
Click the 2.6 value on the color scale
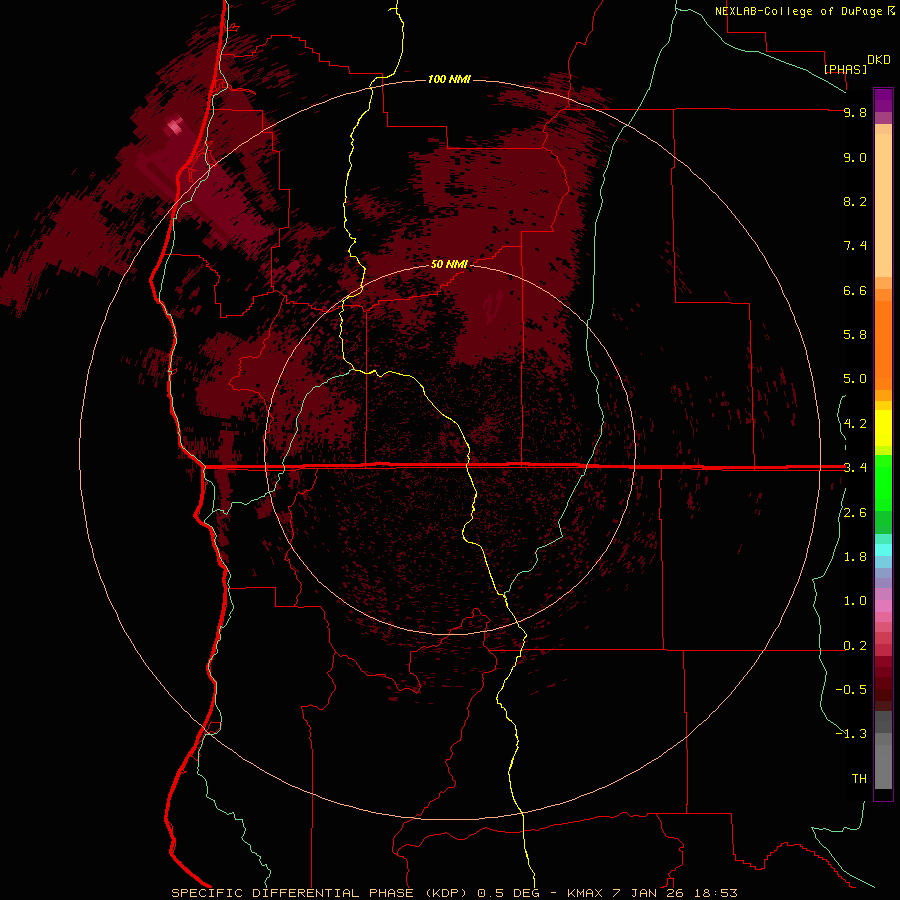tap(855, 513)
